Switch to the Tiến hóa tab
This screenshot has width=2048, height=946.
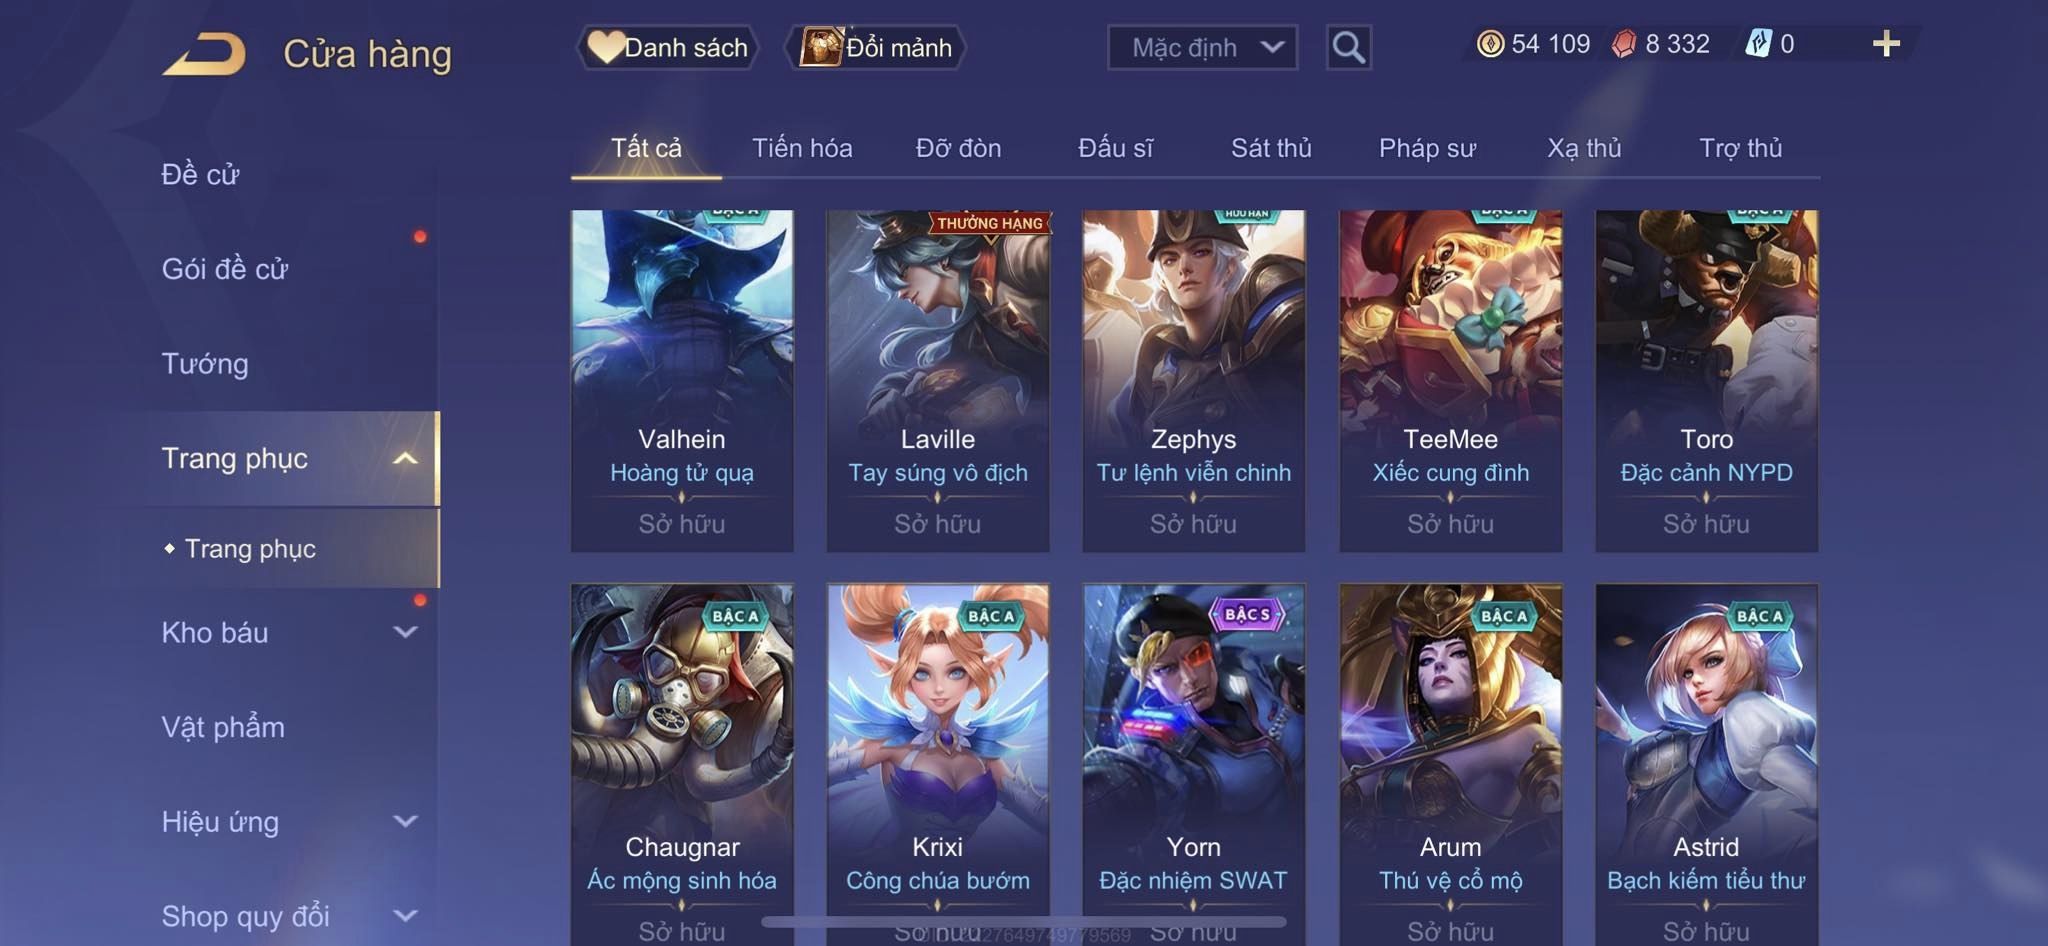pos(802,148)
